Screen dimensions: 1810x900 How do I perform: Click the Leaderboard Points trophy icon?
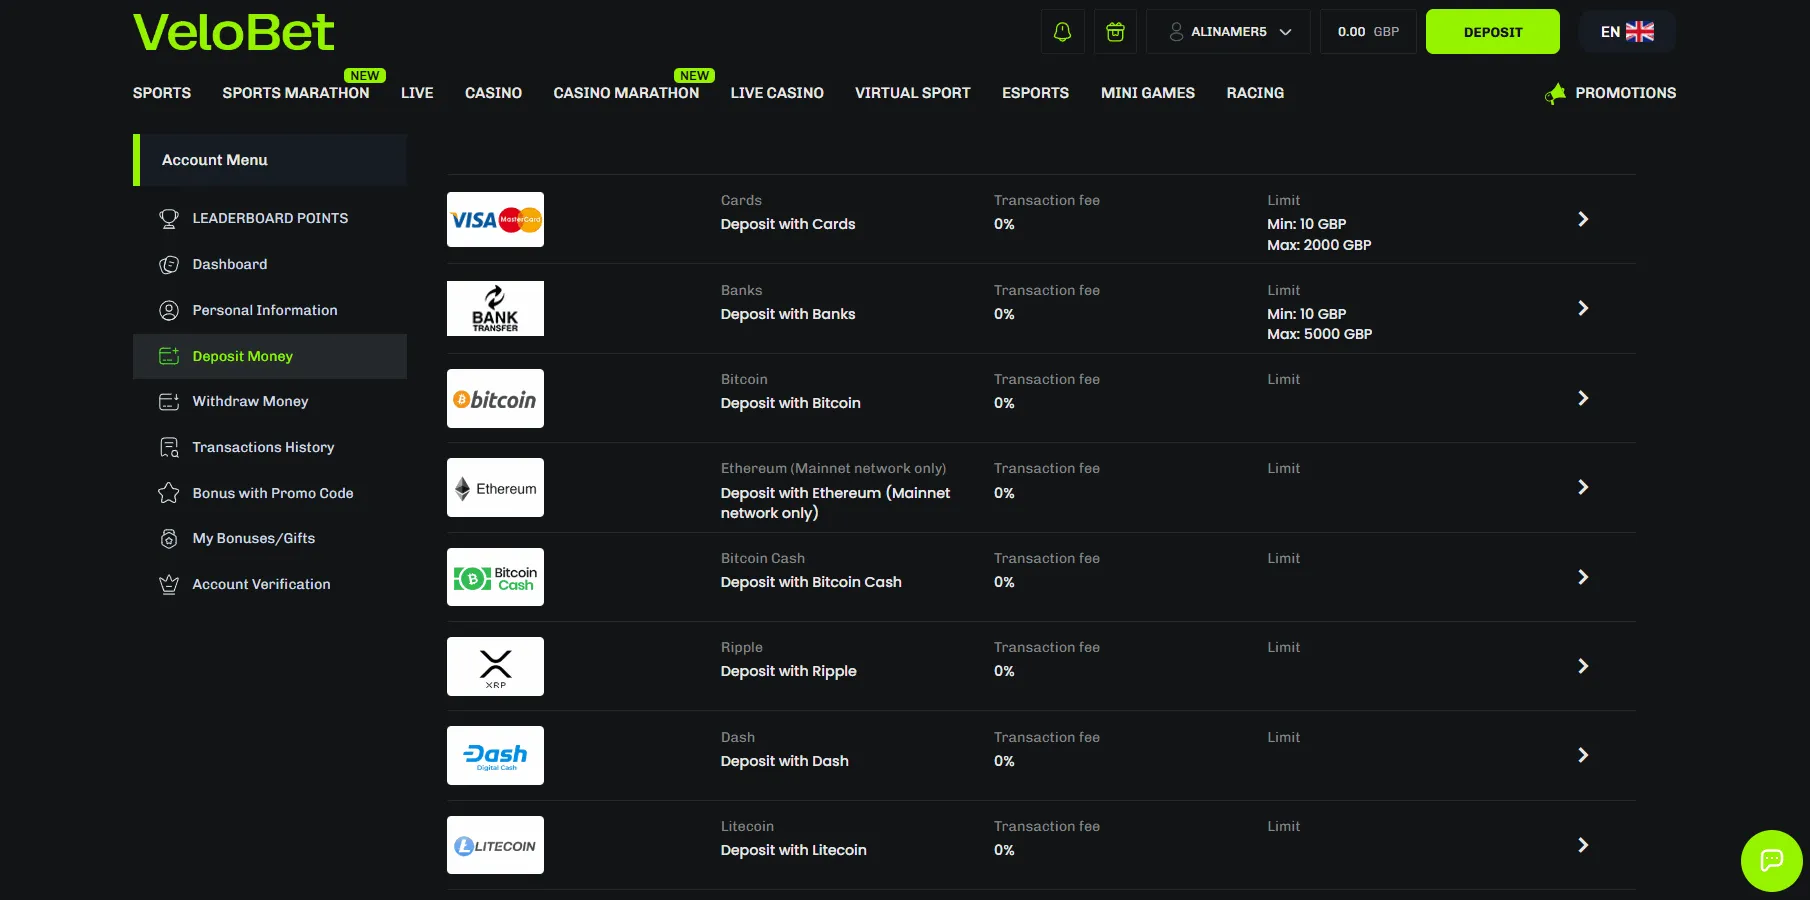(x=169, y=218)
